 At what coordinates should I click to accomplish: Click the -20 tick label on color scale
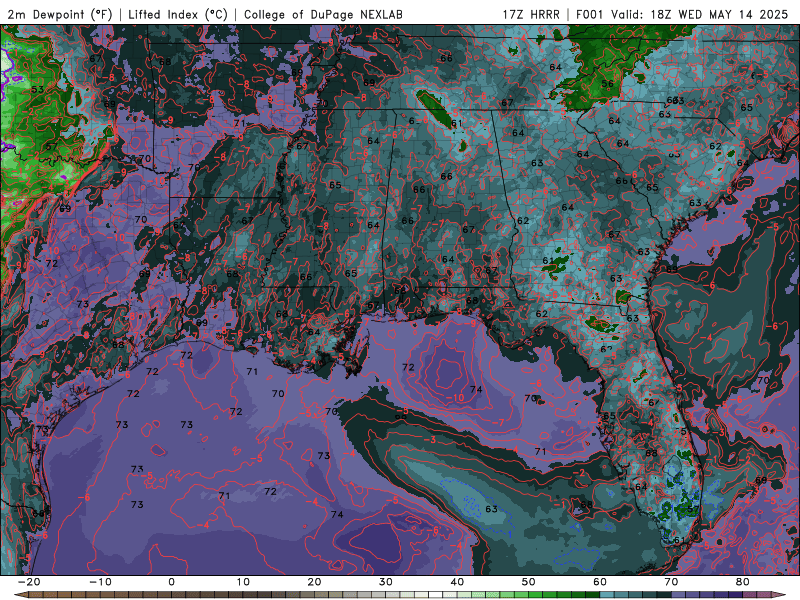(x=29, y=582)
